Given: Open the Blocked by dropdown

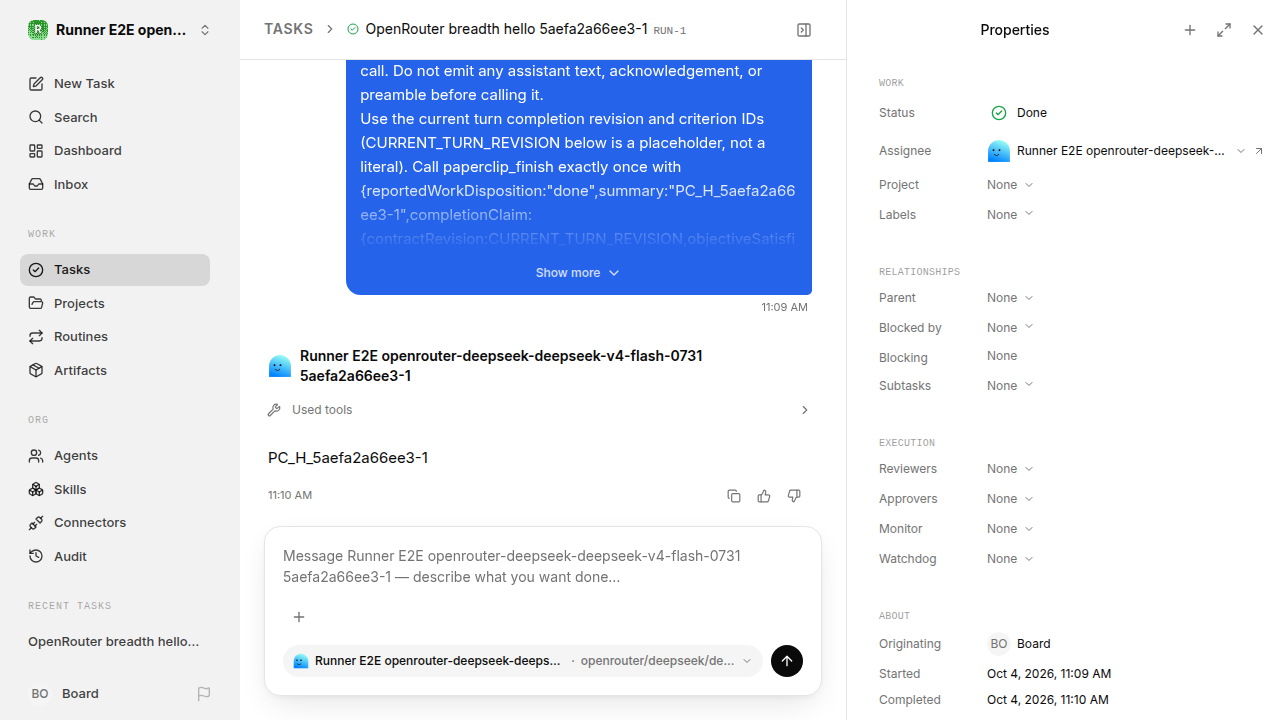Looking at the screenshot, I should (x=1010, y=328).
